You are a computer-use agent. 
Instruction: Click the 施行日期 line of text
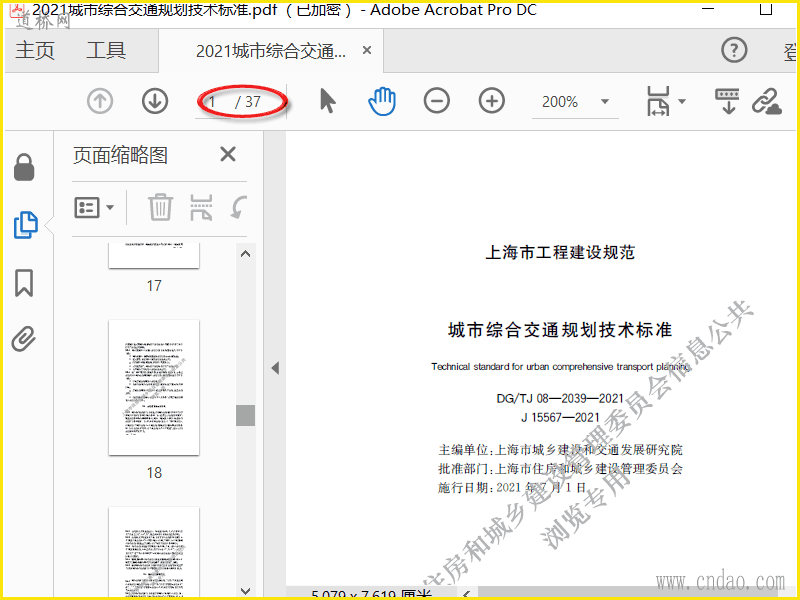tap(512, 487)
